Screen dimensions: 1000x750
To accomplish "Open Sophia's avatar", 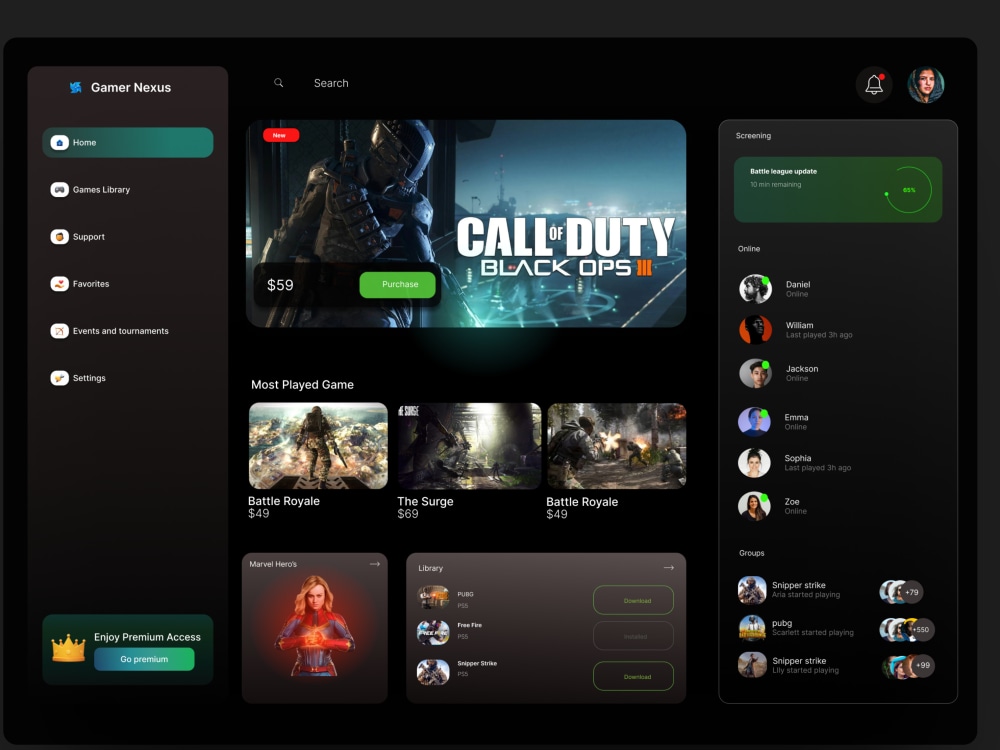I will 754,462.
